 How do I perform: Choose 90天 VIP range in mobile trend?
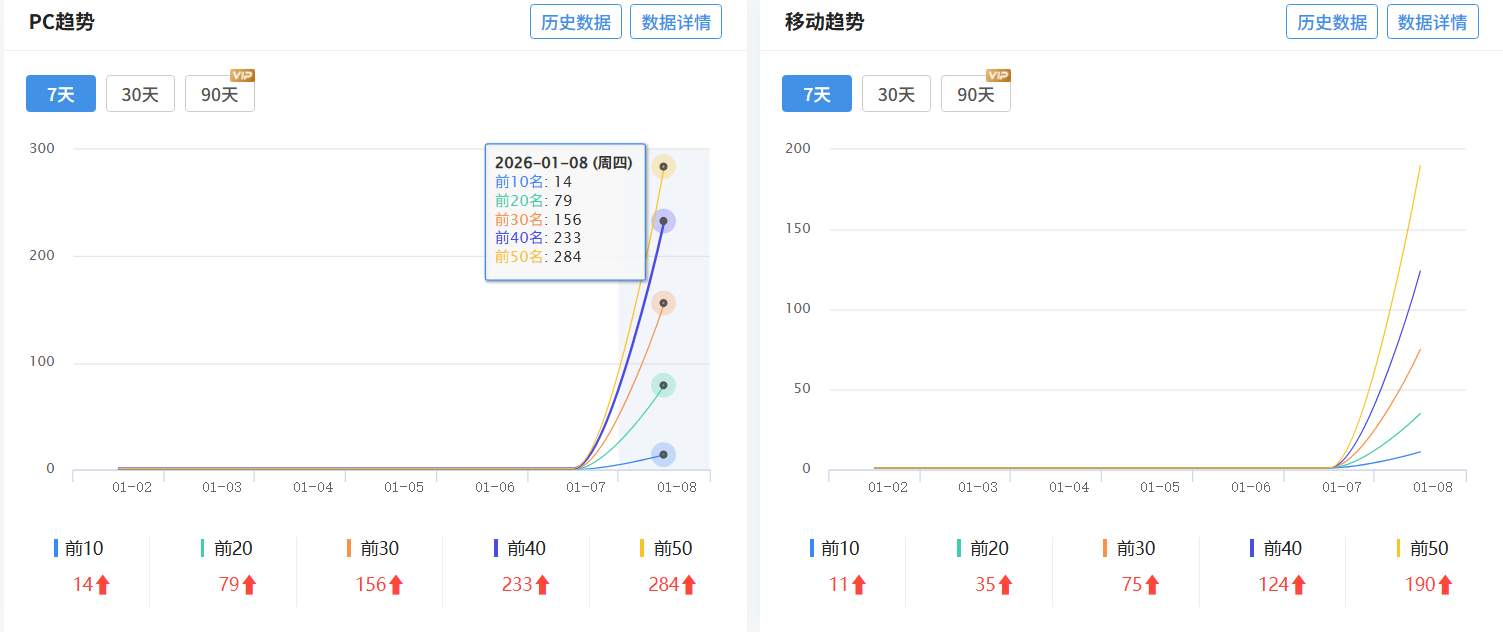point(975,94)
